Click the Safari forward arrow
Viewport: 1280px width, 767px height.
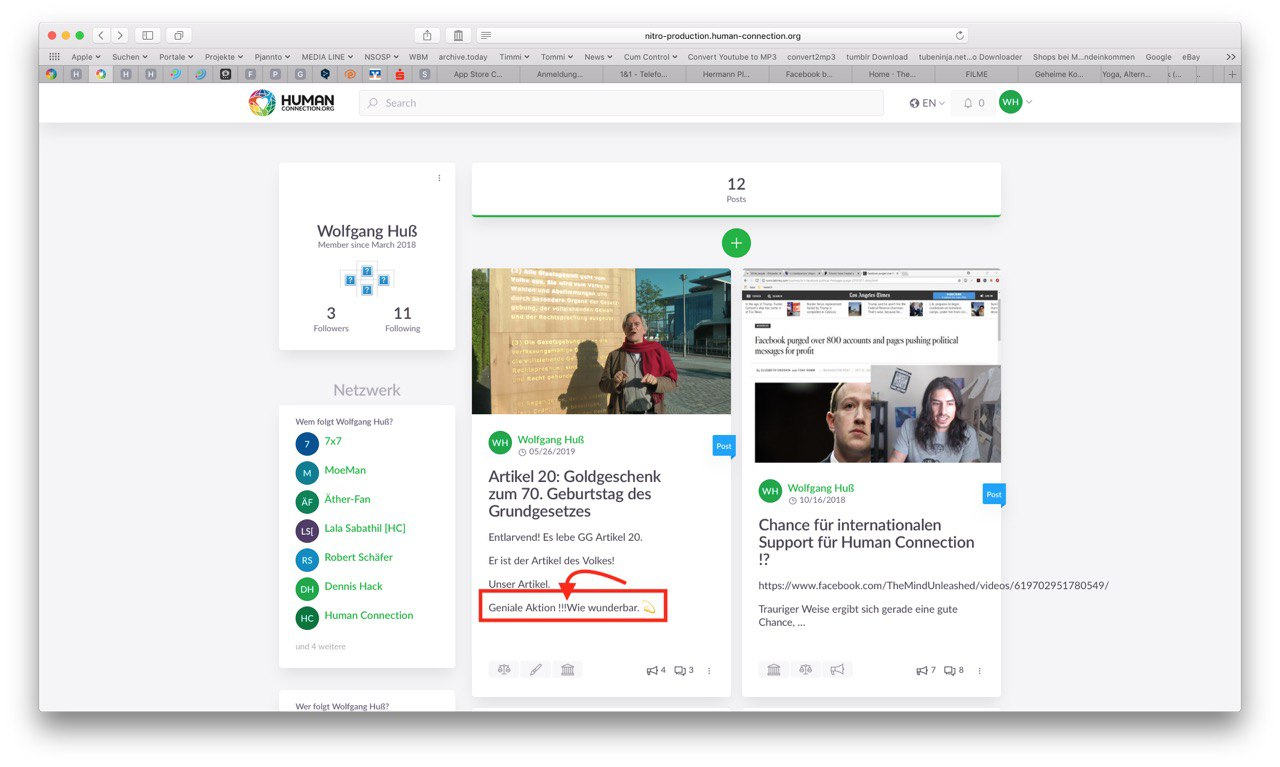pos(119,35)
